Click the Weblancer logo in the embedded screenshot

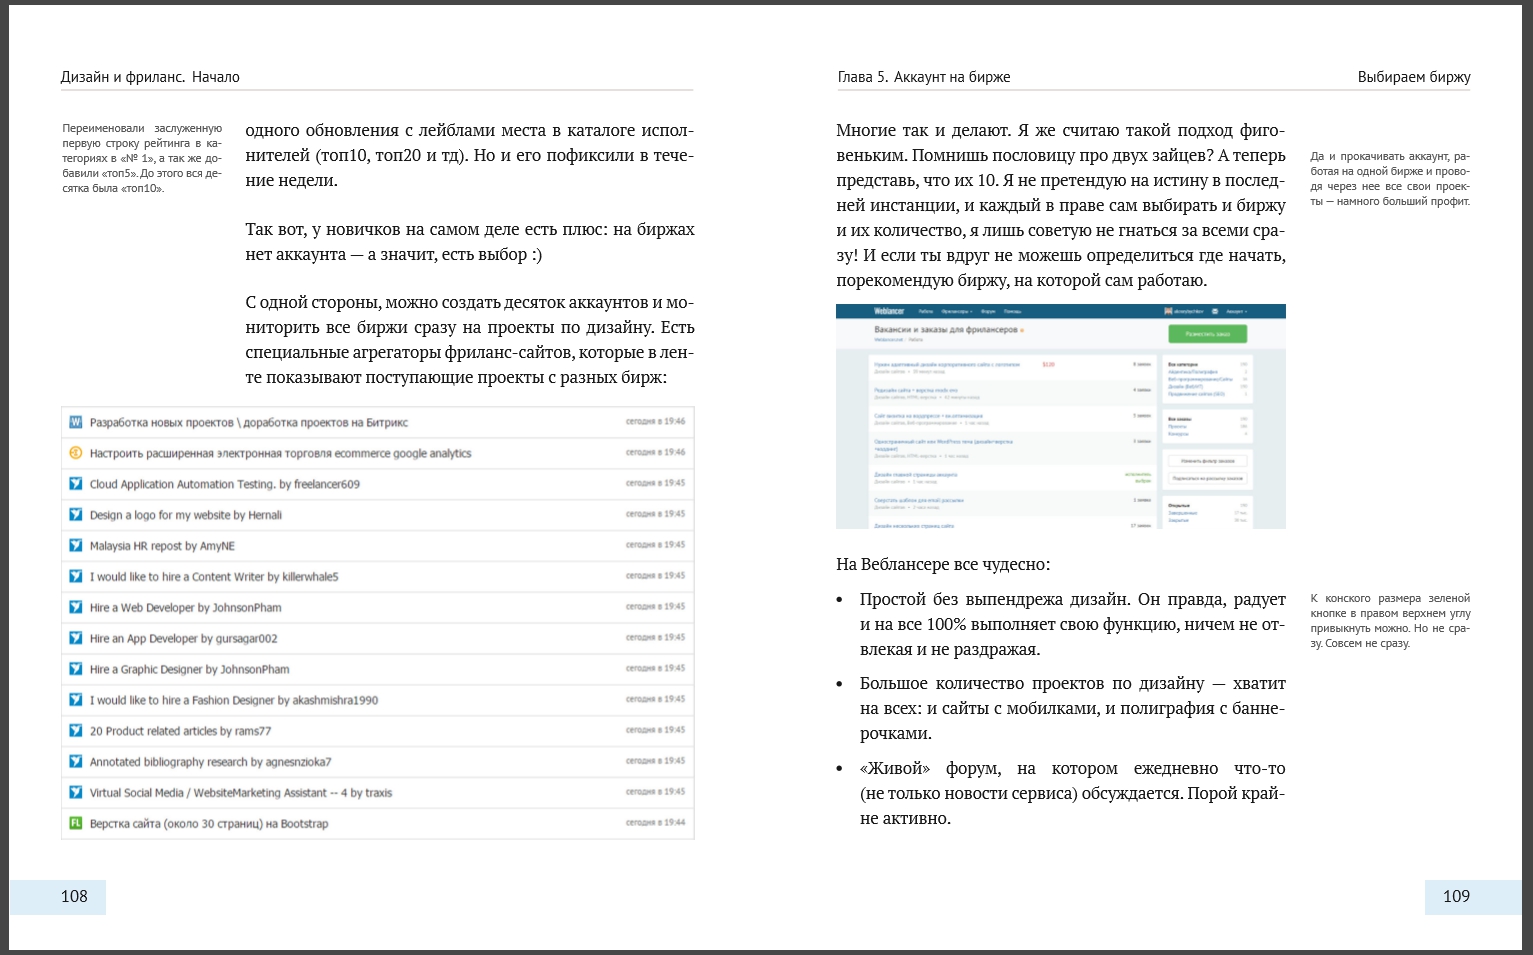[x=889, y=311]
